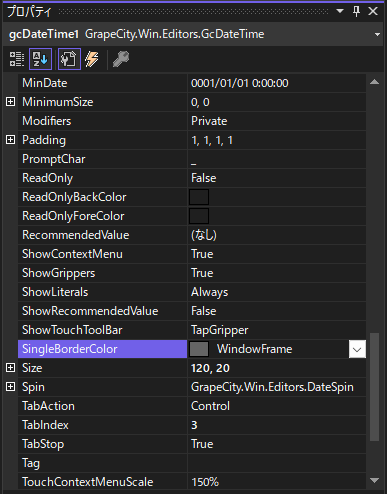Click the Padding value 1, 1, 1, 1
Image resolution: width=387 pixels, height=494 pixels.
pos(212,140)
